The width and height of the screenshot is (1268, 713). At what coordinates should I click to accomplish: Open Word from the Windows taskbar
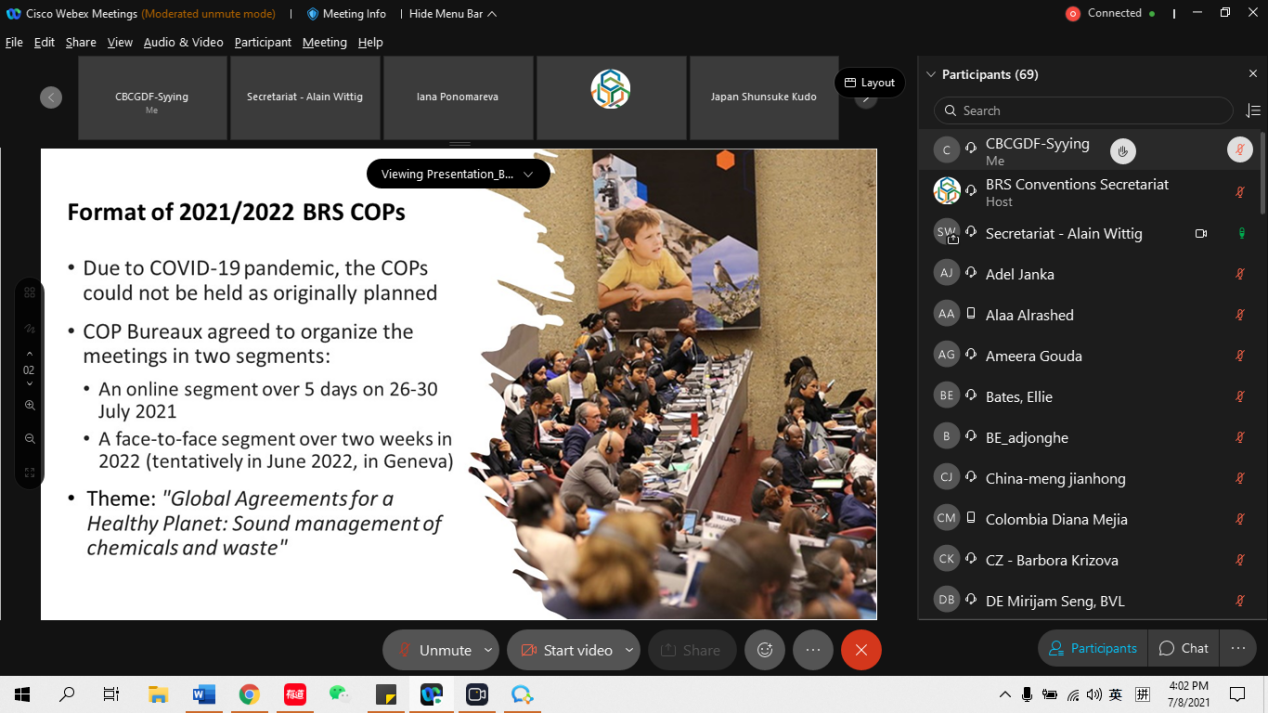[204, 695]
